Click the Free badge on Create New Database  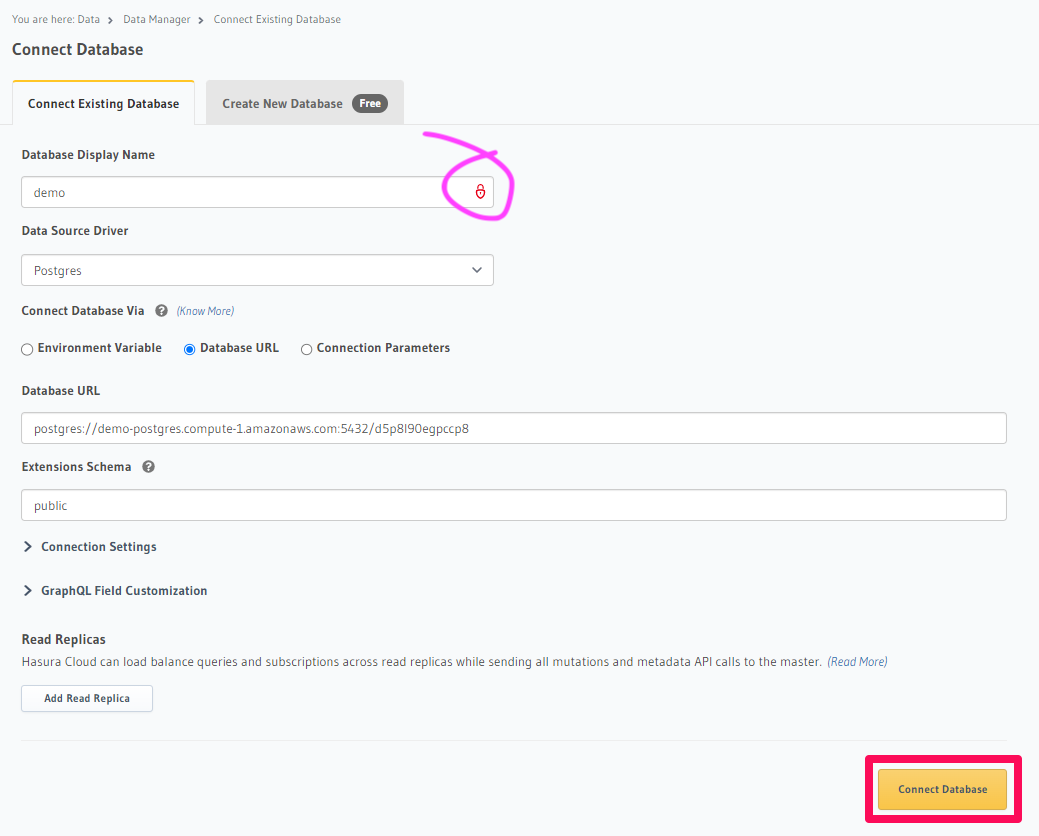(x=370, y=103)
